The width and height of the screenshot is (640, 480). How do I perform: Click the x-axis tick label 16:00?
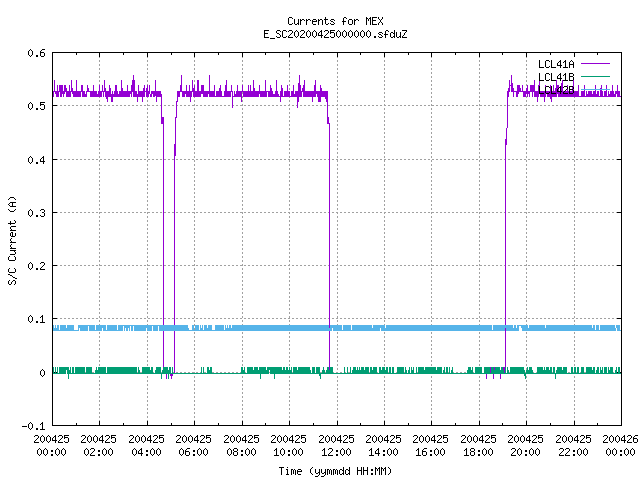click(430, 452)
